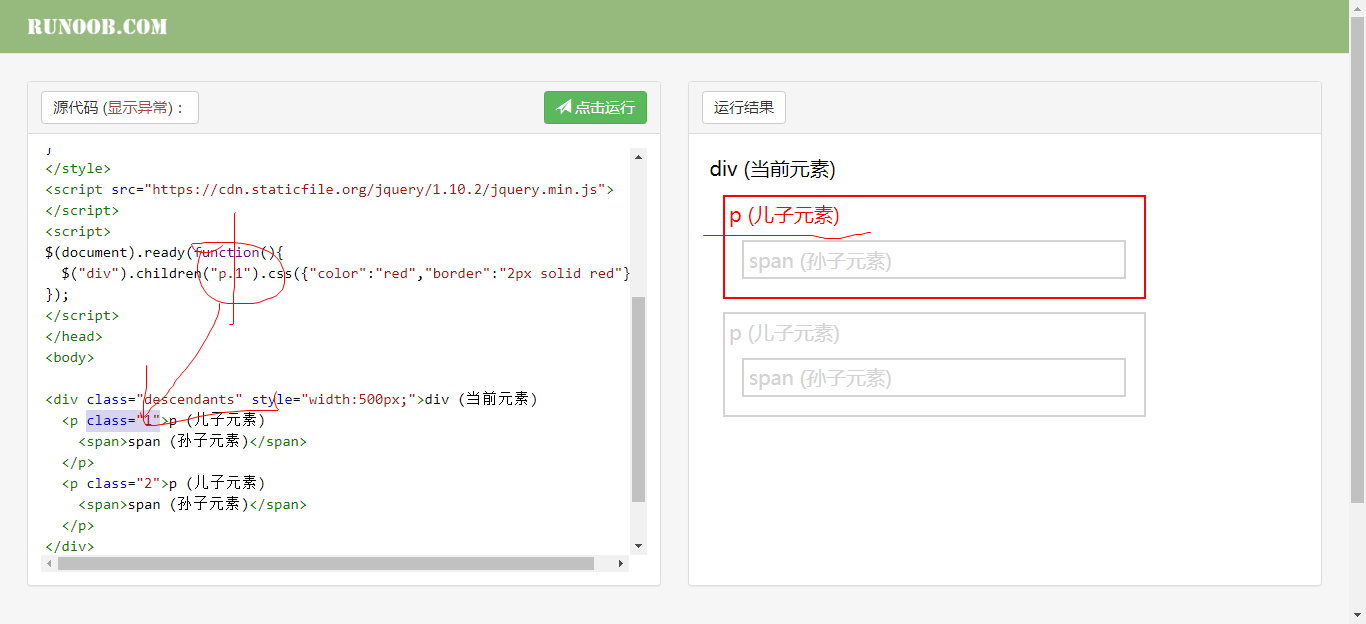1366x624 pixels.
Task: Click the 运行结果 button
Action: tap(744, 108)
